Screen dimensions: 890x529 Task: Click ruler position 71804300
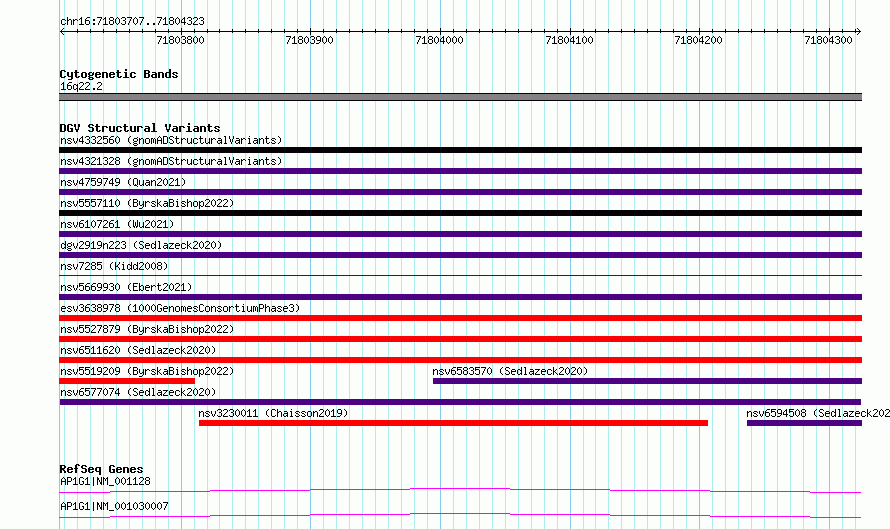click(829, 40)
